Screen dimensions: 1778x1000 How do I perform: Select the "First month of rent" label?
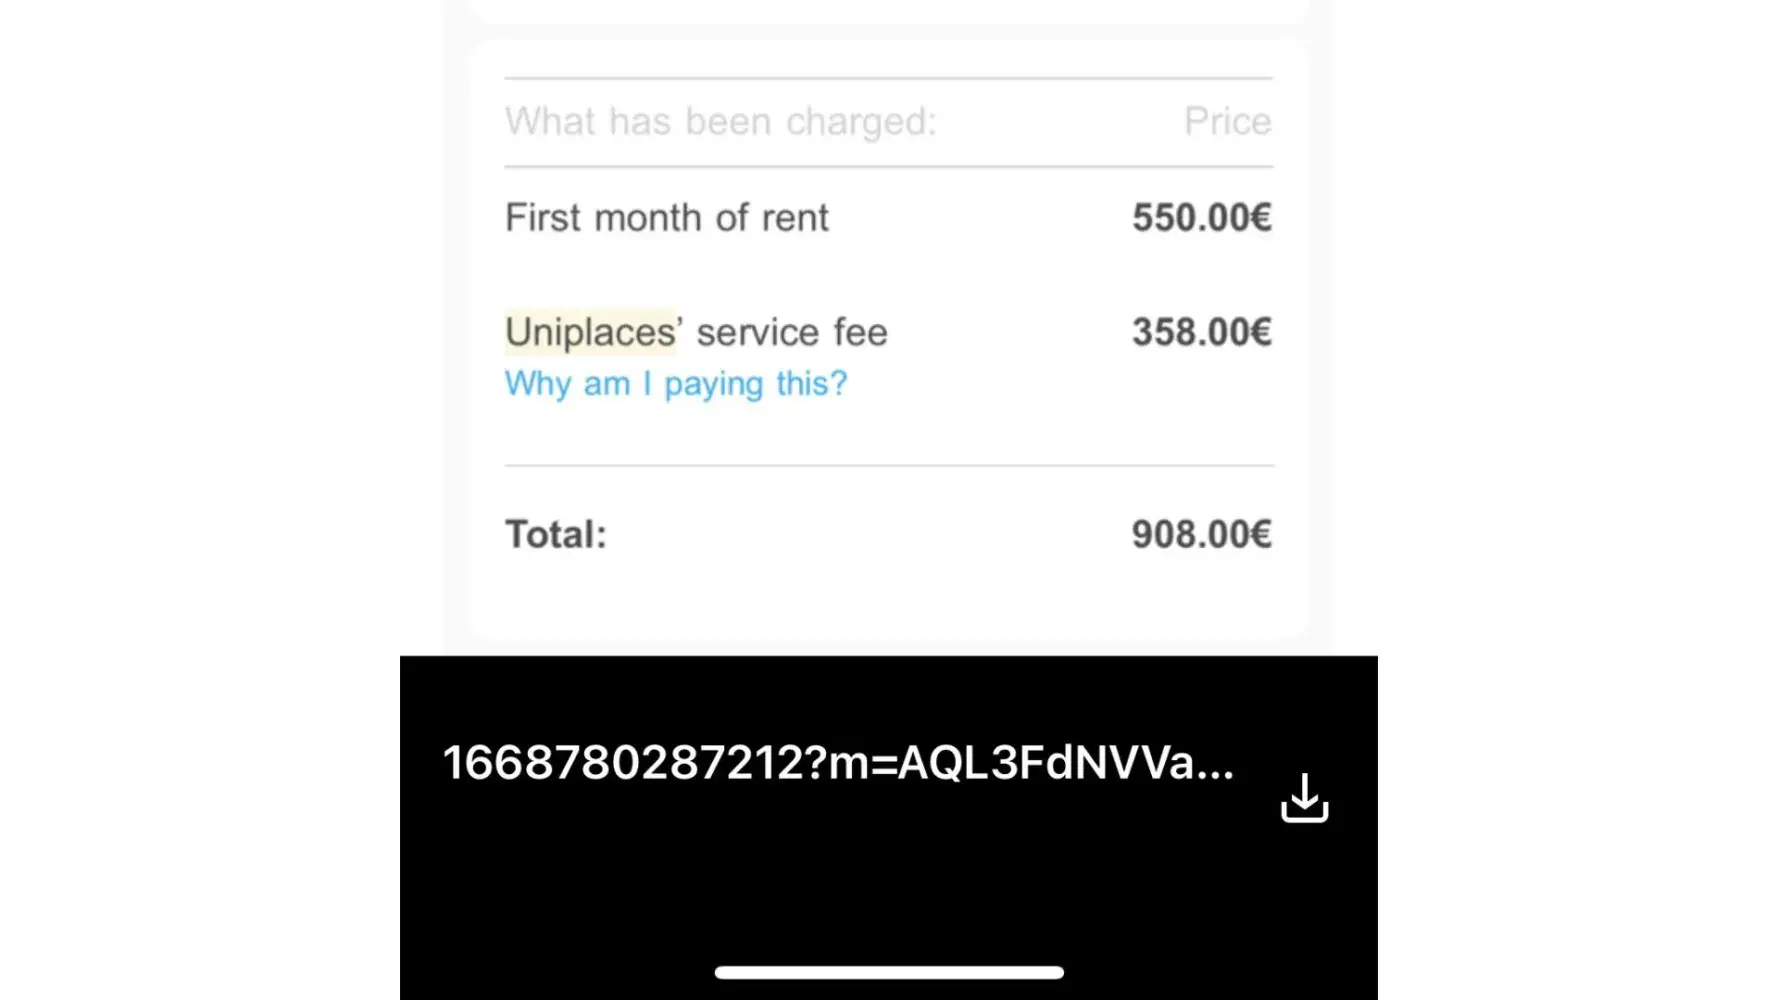[666, 217]
